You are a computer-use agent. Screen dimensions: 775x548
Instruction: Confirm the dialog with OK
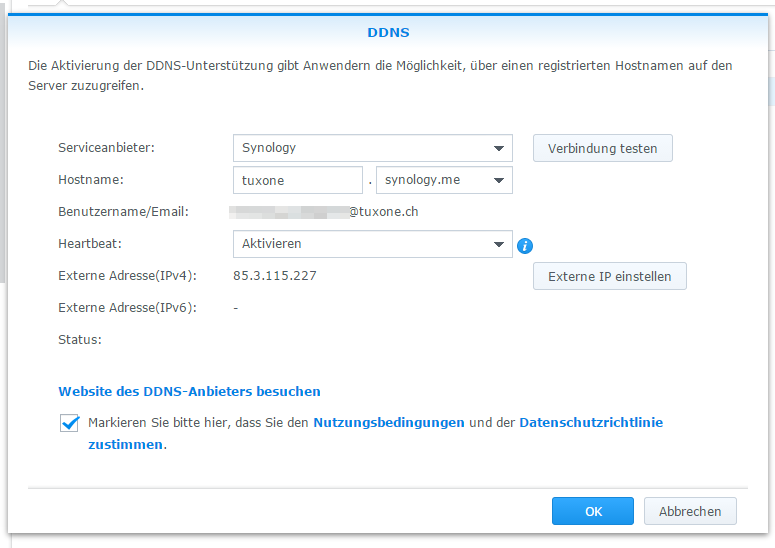(593, 511)
